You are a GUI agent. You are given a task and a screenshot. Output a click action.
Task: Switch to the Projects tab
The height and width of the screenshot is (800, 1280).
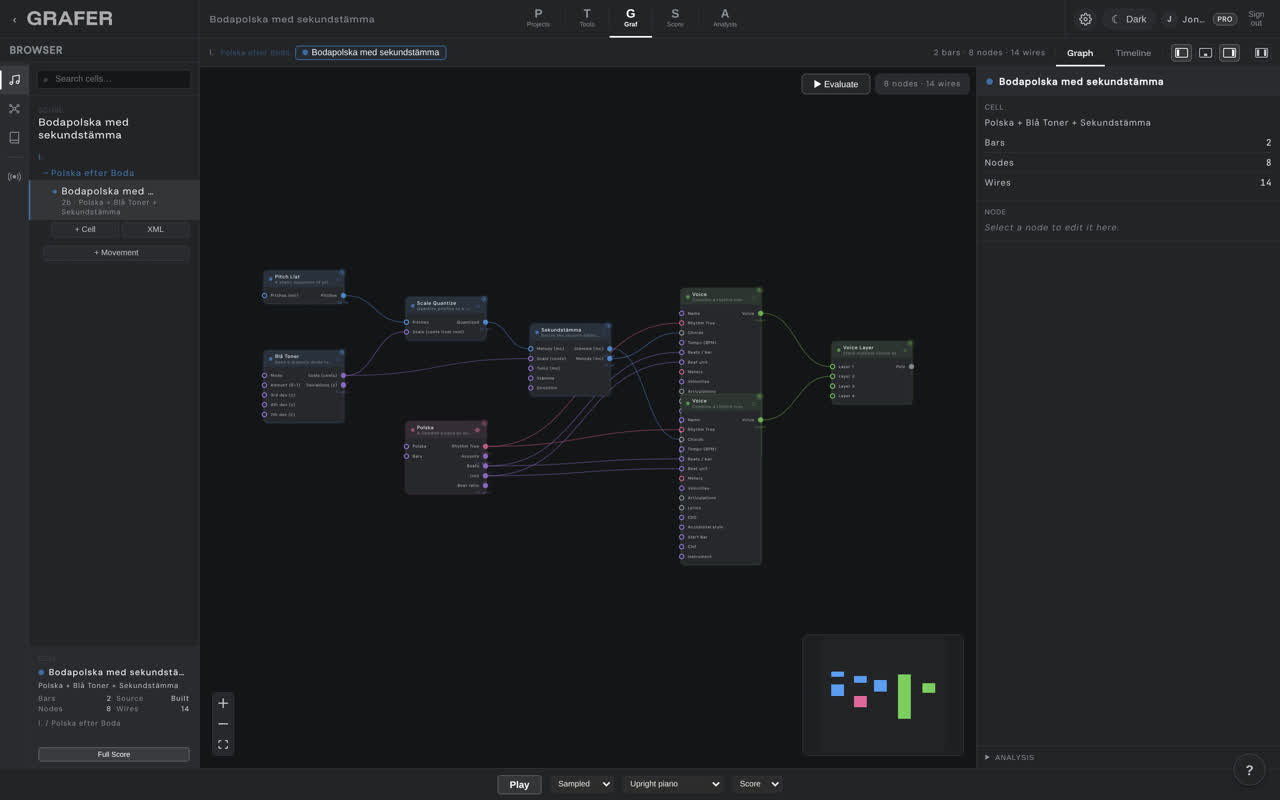[538, 18]
